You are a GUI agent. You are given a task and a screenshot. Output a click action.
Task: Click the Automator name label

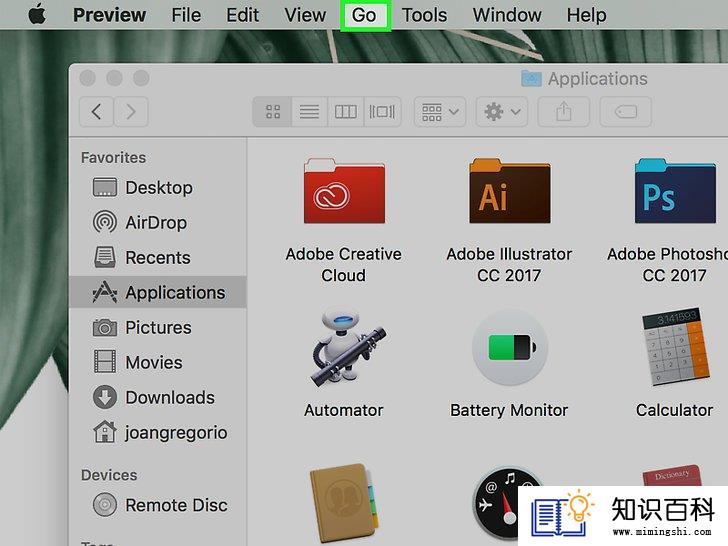[x=344, y=410]
